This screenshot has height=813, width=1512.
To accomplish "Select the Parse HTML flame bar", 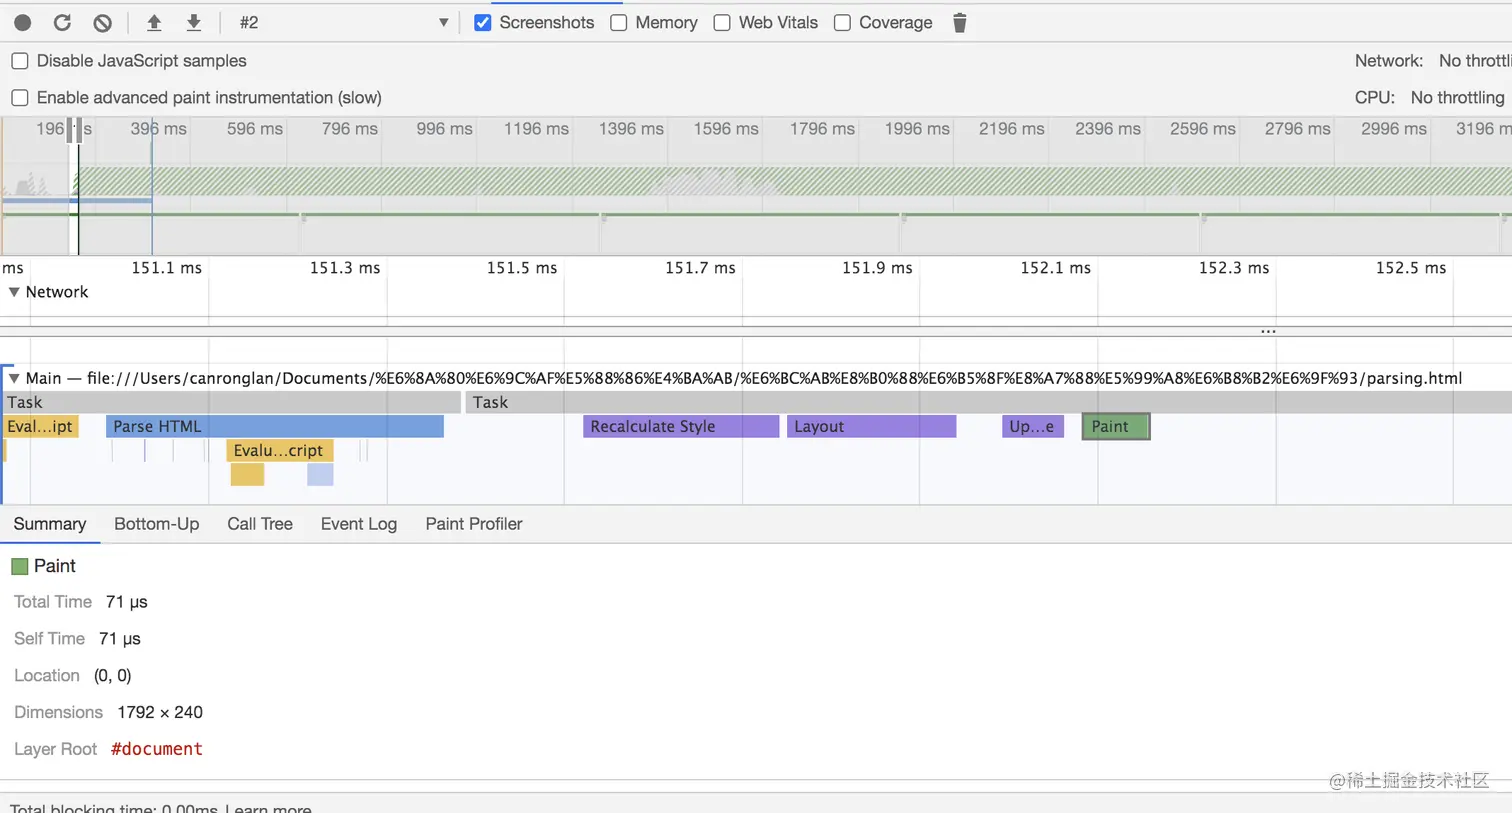I will 275,426.
